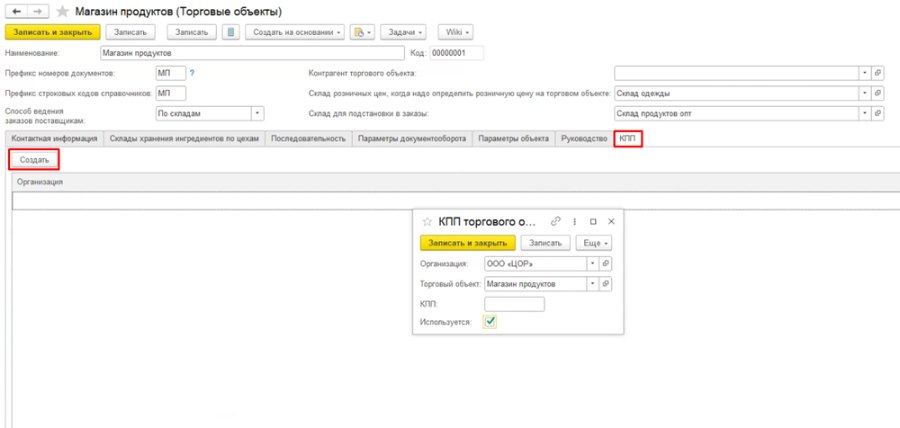
Task: Open Способ ведения заказов По складам dropdown
Action: point(258,114)
